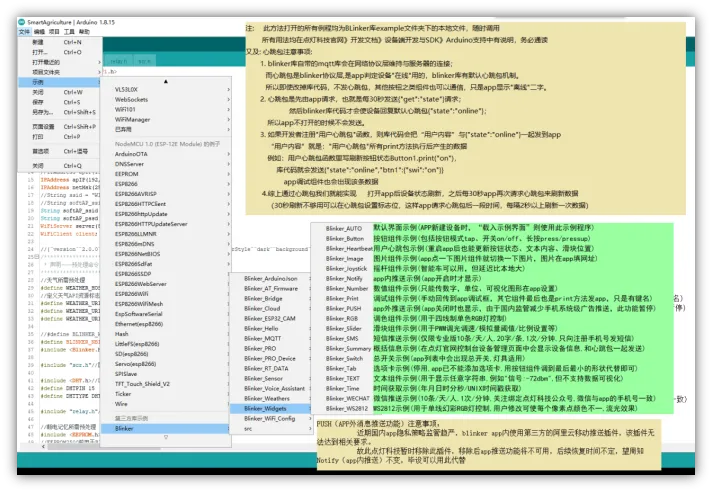The image size is (712, 492).
Task: Select EspSoftwareSerial in the examples list
Action: tap(166, 314)
